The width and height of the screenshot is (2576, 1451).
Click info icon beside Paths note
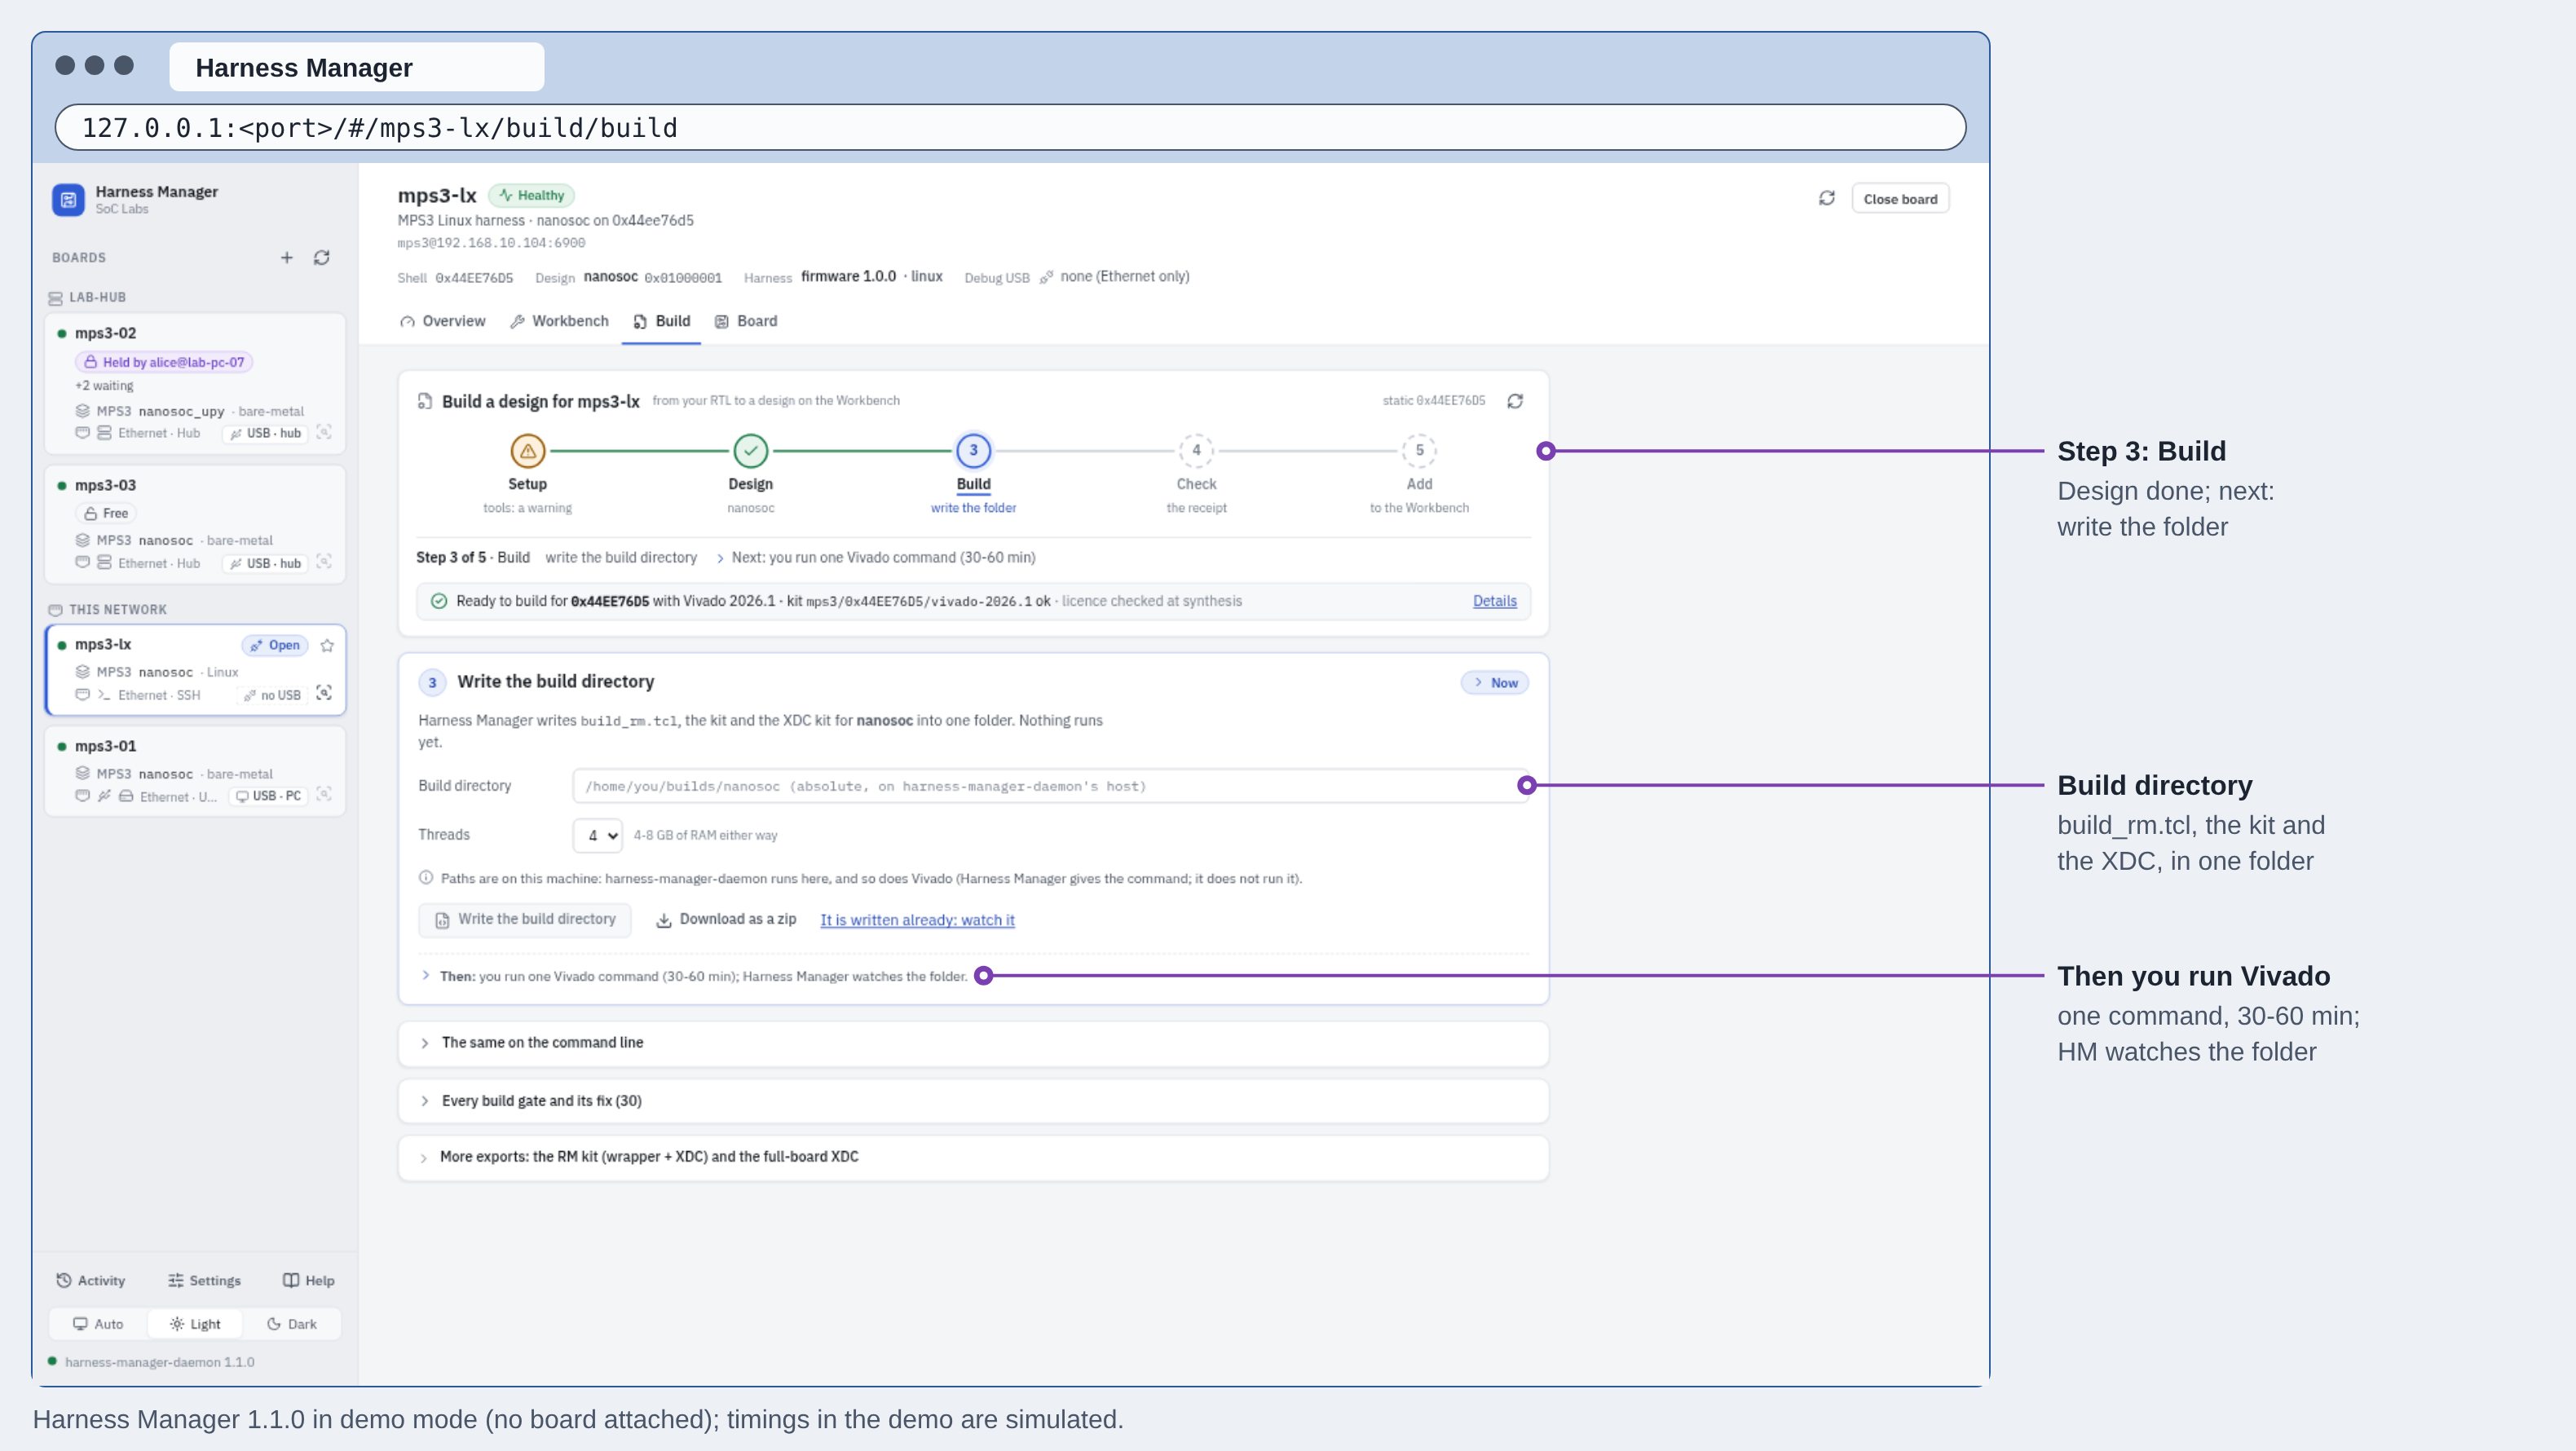pyautogui.click(x=426, y=878)
